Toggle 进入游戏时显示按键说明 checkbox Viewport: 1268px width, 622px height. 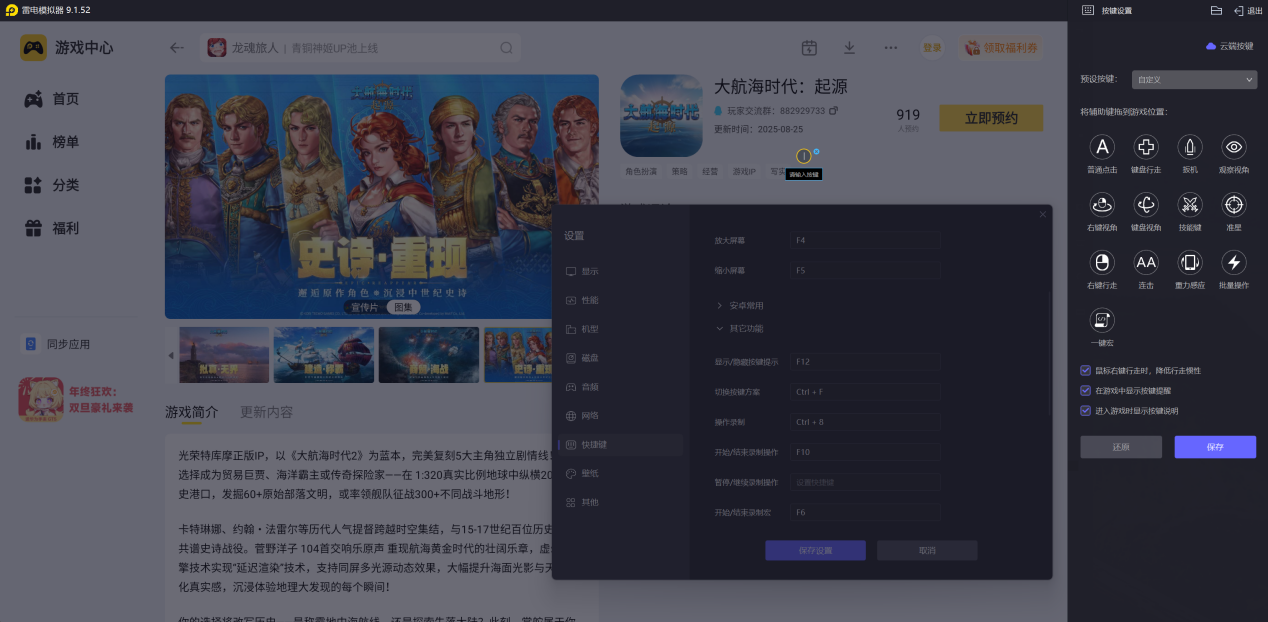(x=1086, y=410)
